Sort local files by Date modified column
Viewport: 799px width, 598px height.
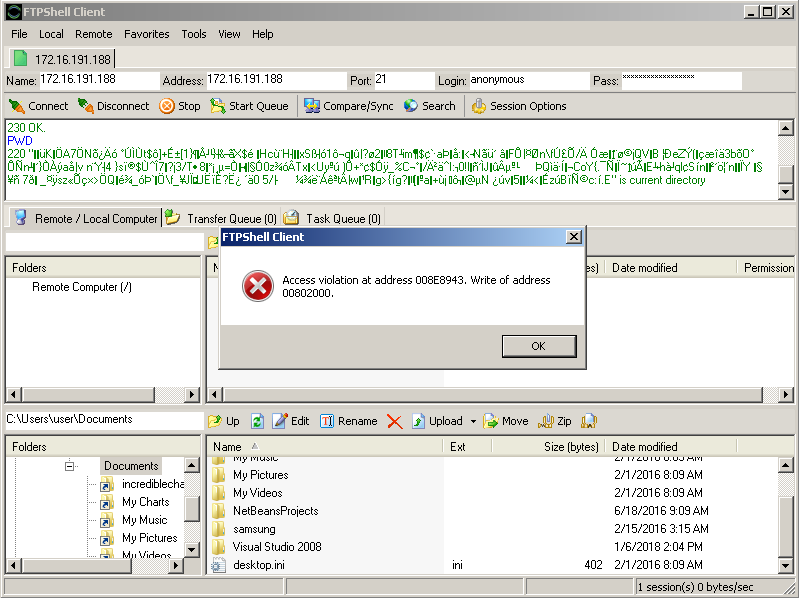click(671, 447)
